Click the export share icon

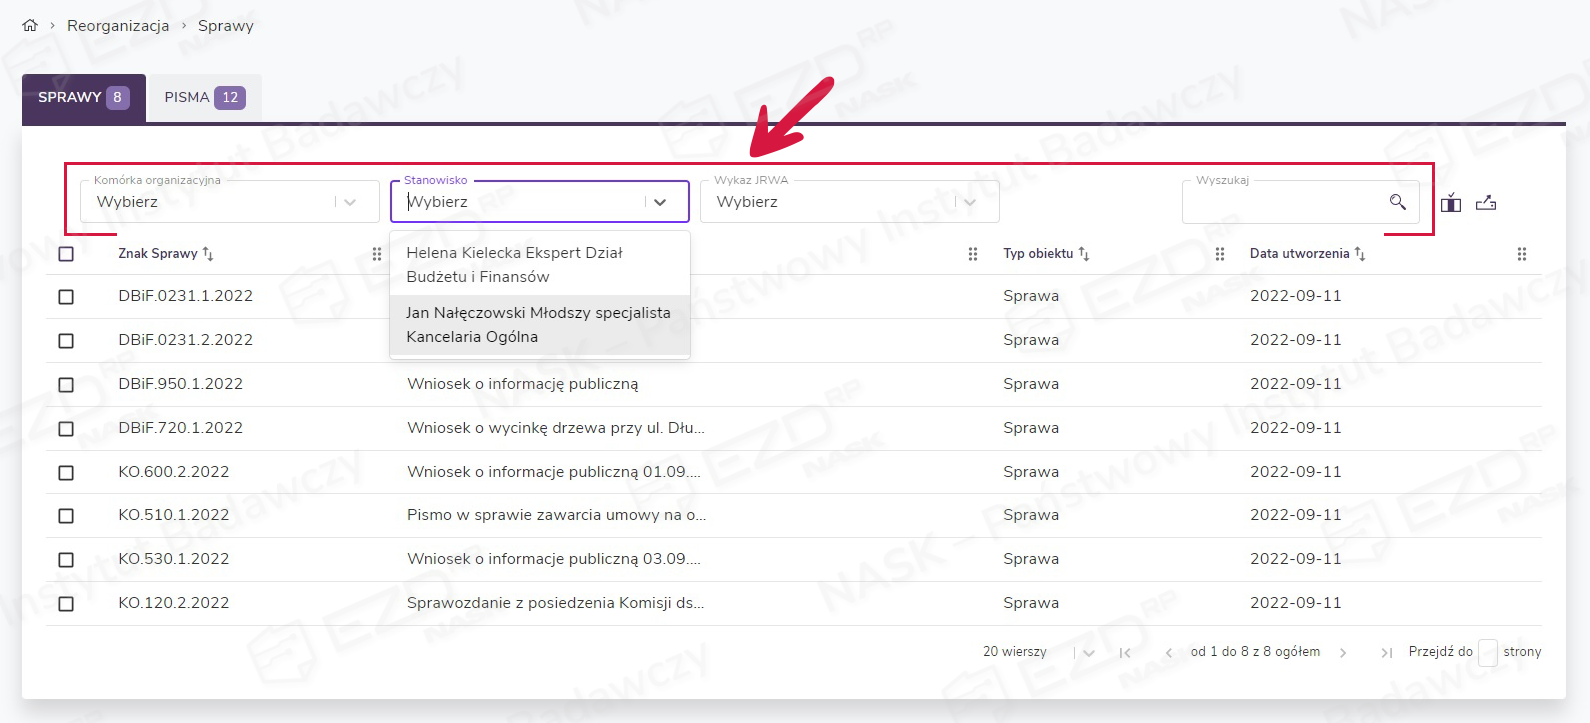point(1486,203)
